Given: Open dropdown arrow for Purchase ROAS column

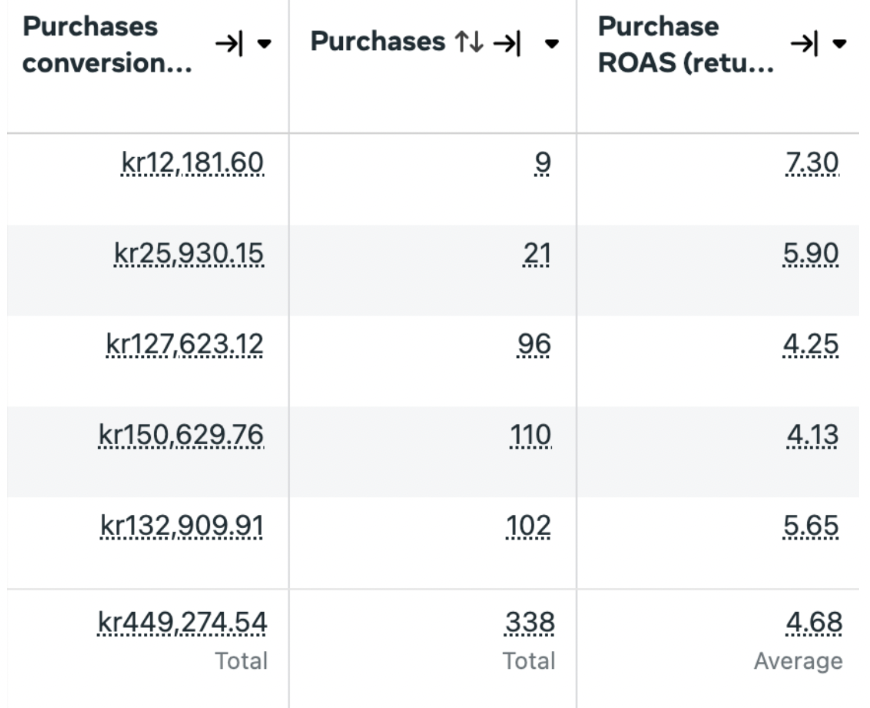Looking at the screenshot, I should tap(839, 43).
